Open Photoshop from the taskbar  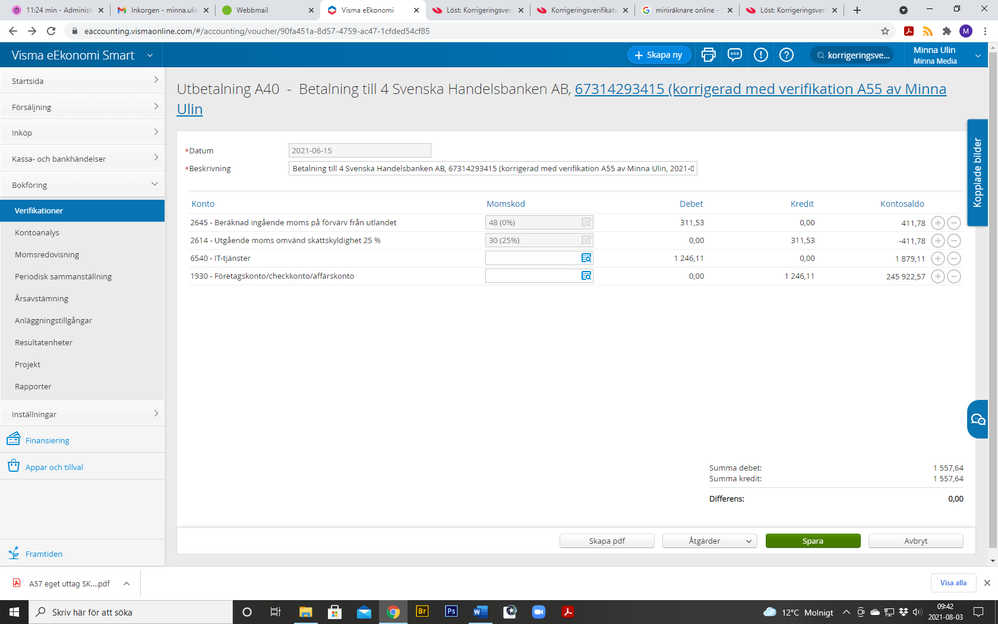(x=451, y=611)
